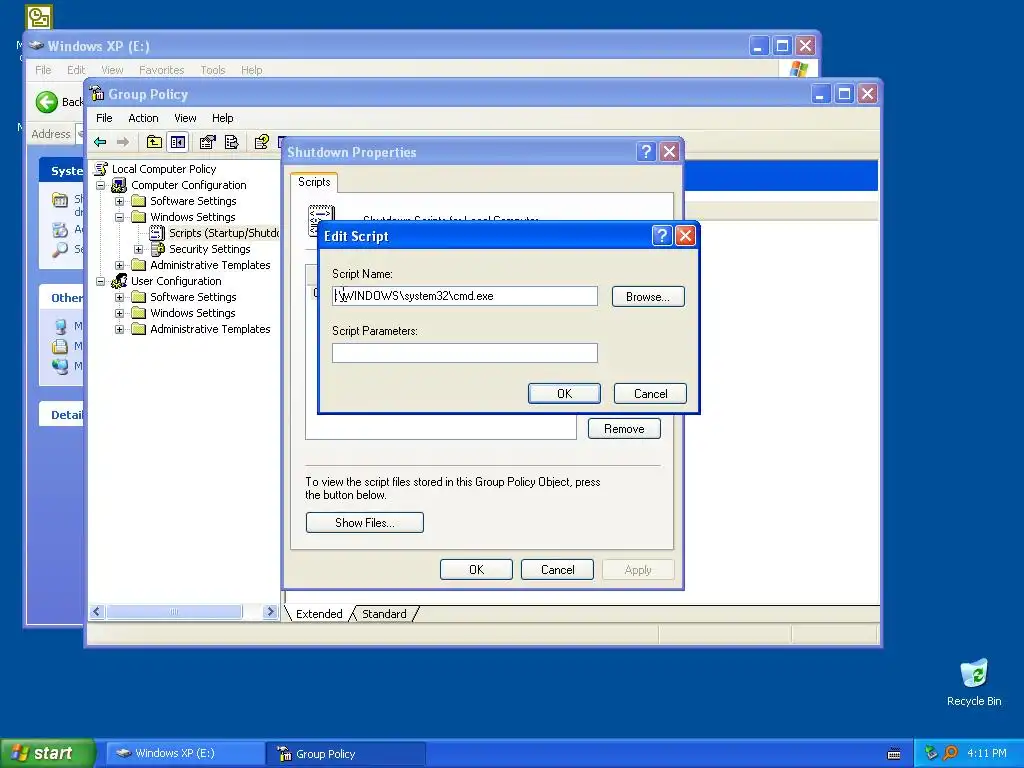Collapse the Computer Configuration node
1024x768 pixels.
pos(101,185)
